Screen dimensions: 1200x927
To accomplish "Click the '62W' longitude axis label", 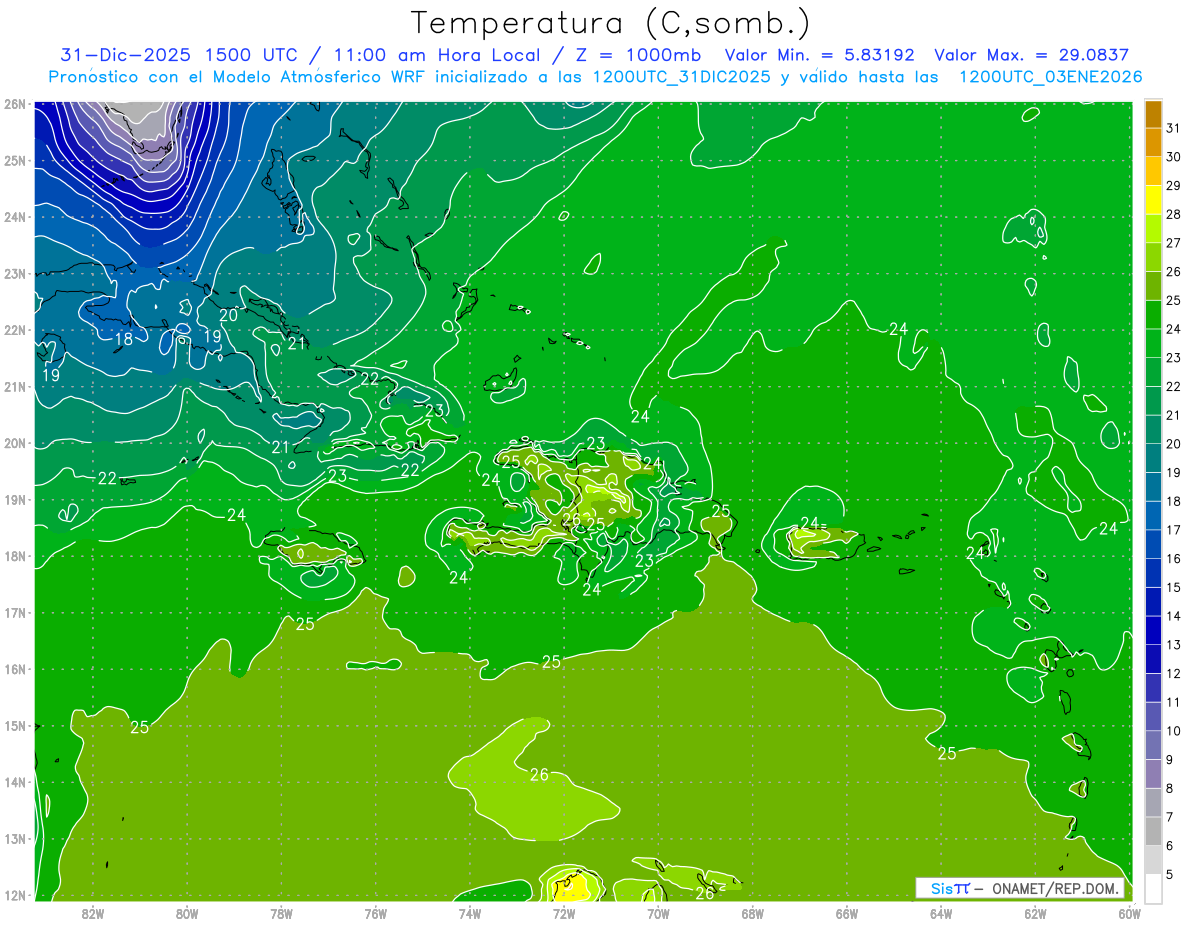I will tap(1035, 913).
